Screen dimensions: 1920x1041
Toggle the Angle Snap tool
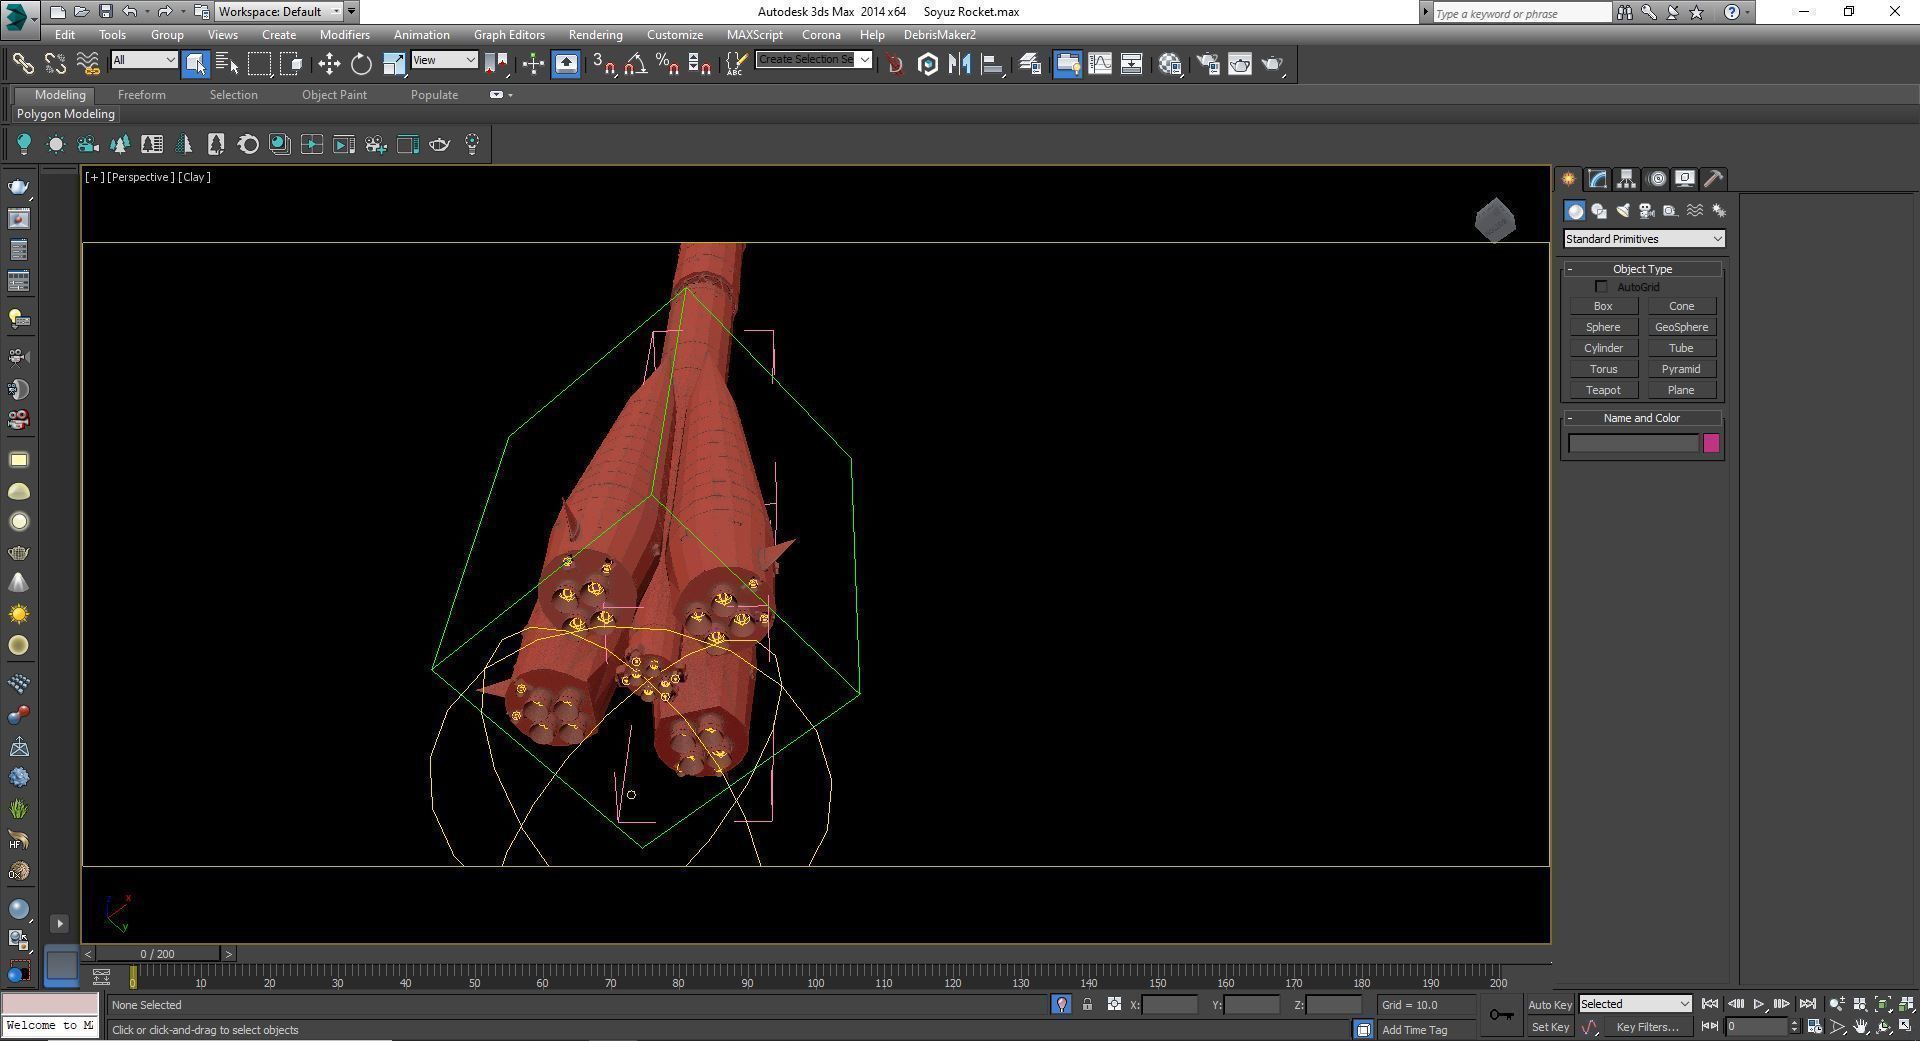point(635,64)
